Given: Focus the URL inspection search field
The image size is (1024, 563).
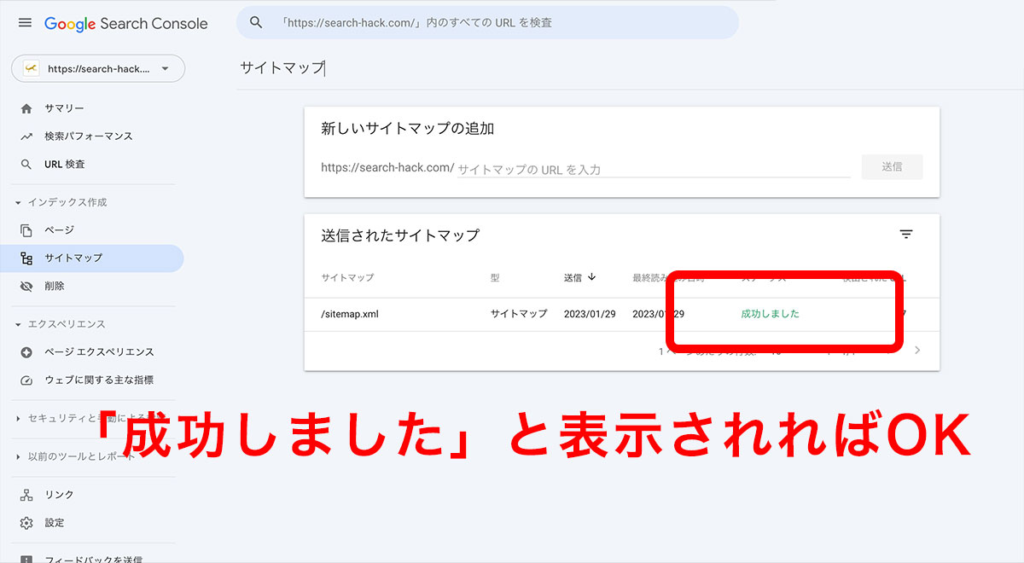Looking at the screenshot, I should 487,23.
